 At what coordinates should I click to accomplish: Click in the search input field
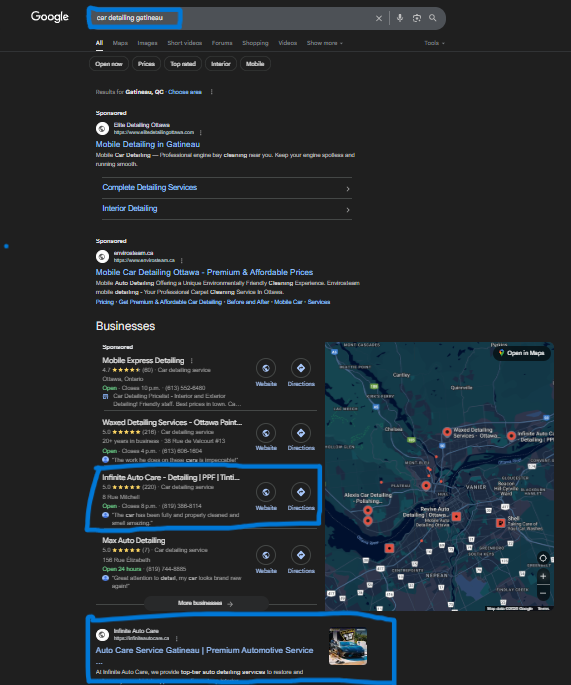[x=232, y=18]
